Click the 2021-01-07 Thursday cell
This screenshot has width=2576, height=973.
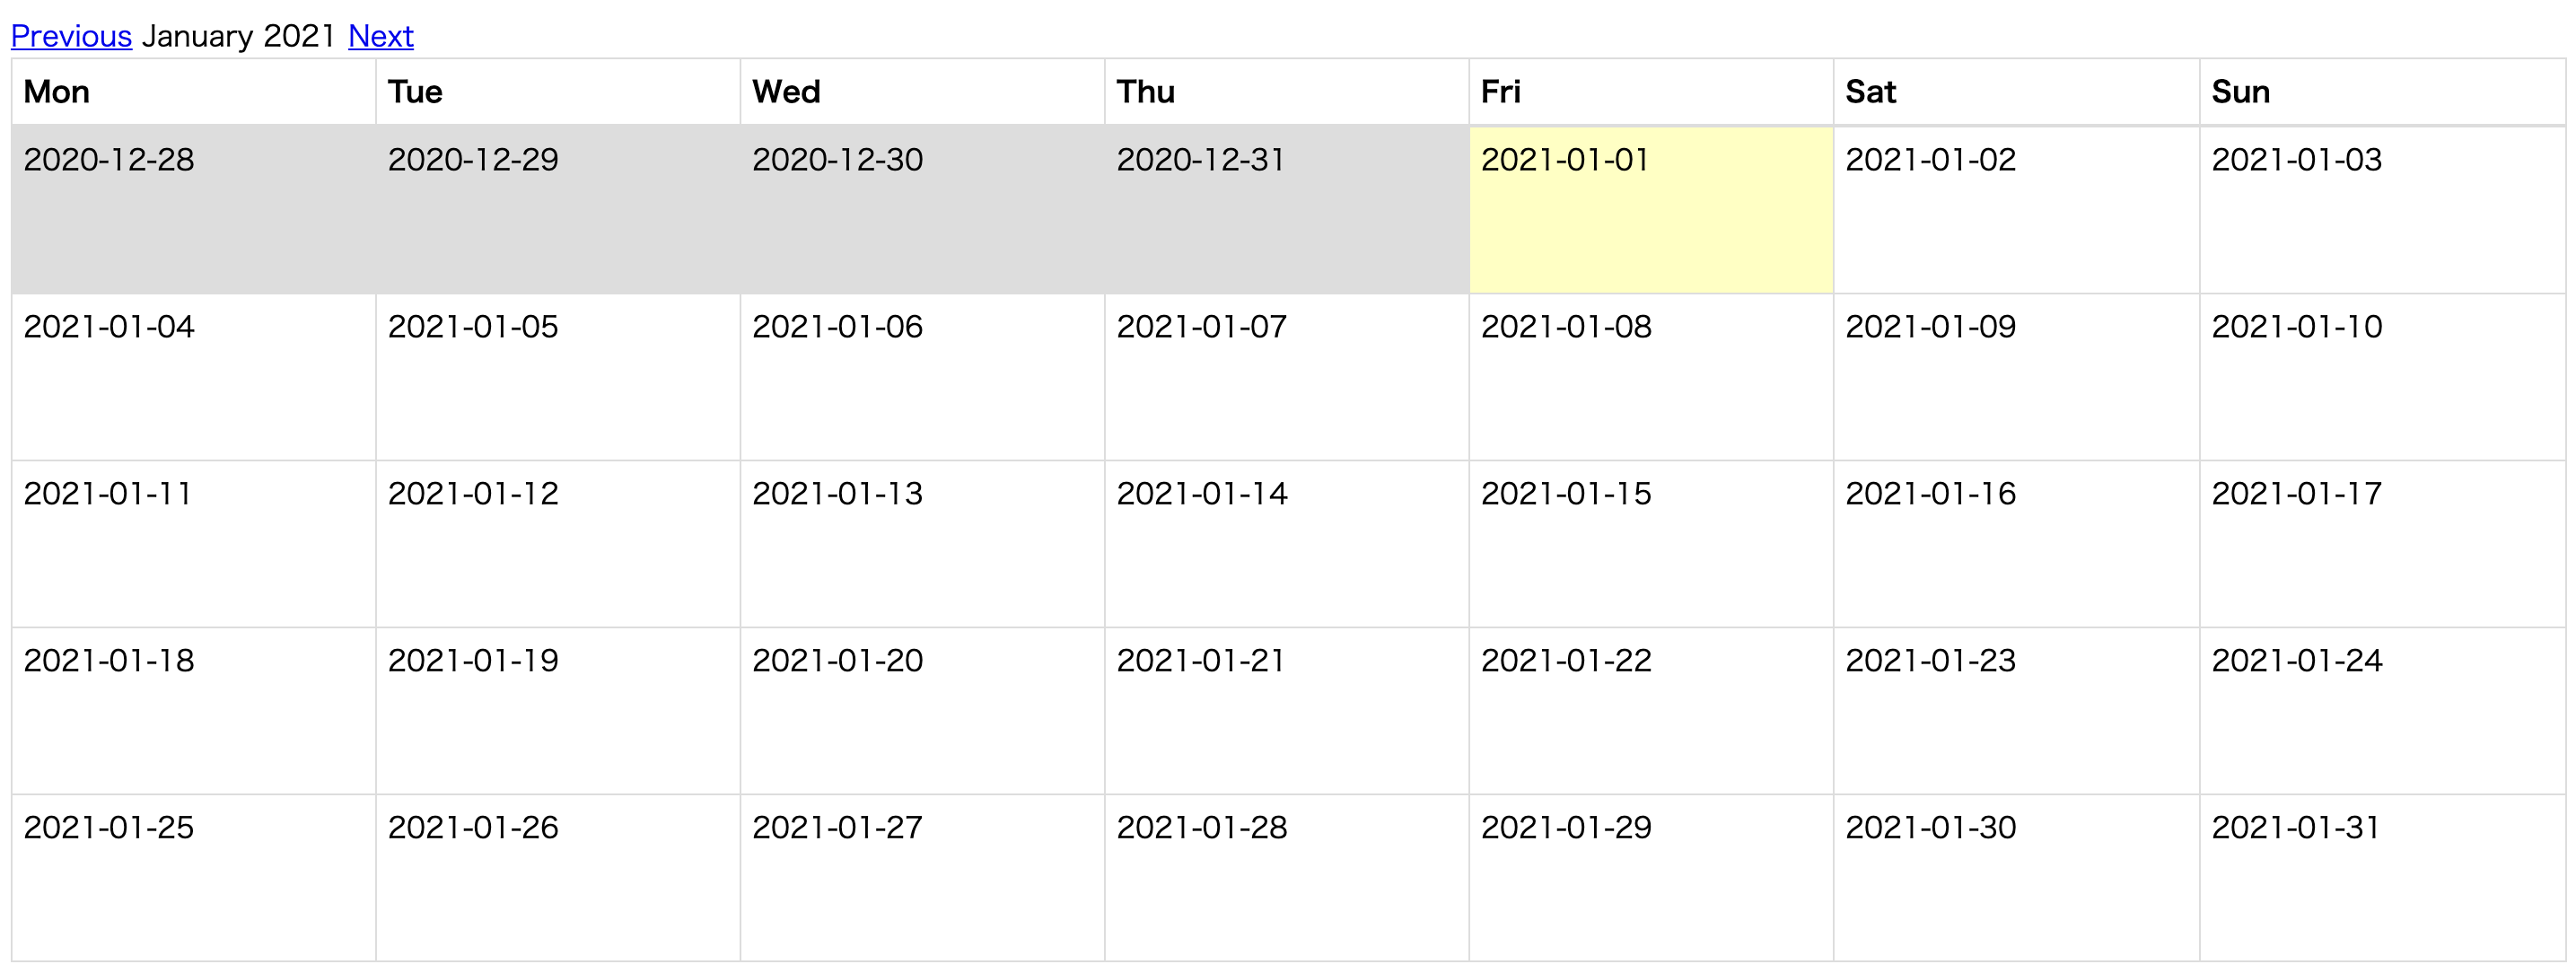tap(1286, 376)
